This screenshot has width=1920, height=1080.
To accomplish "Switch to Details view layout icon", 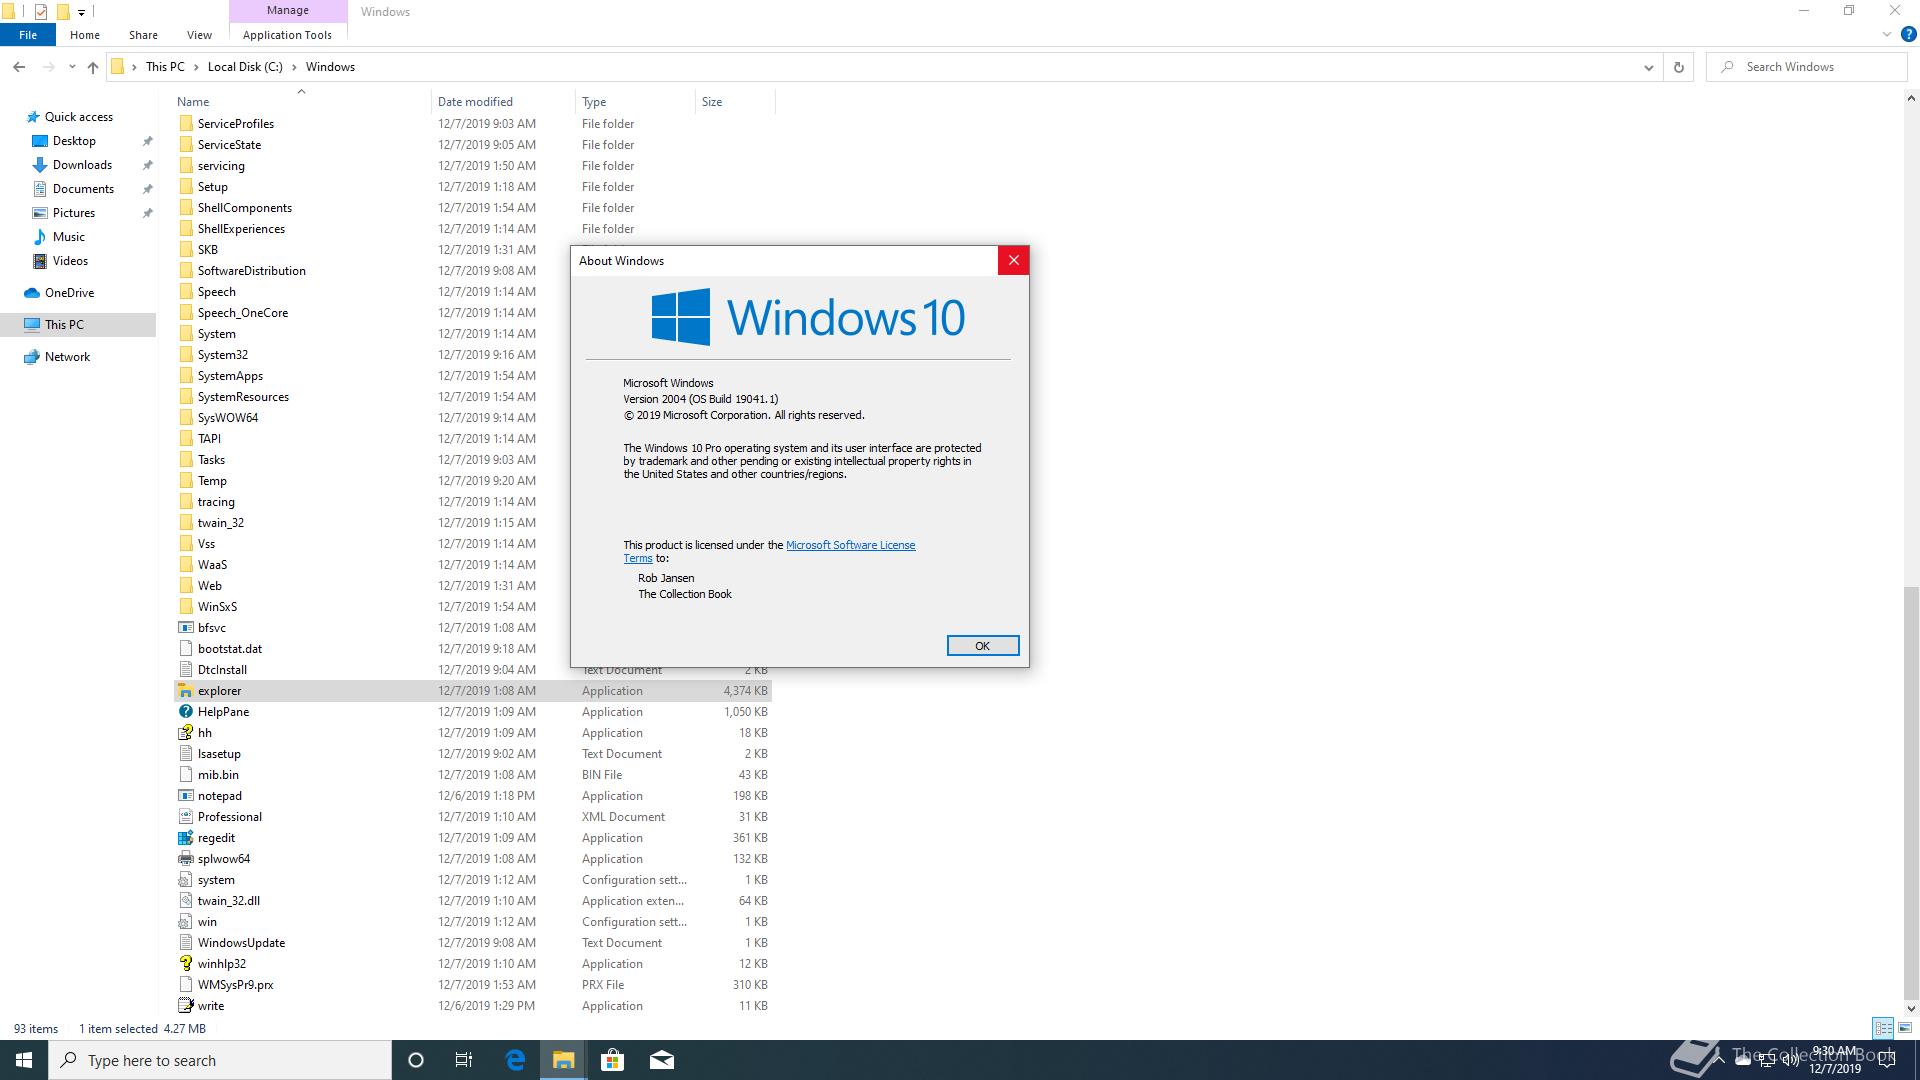I will 1883,1028.
